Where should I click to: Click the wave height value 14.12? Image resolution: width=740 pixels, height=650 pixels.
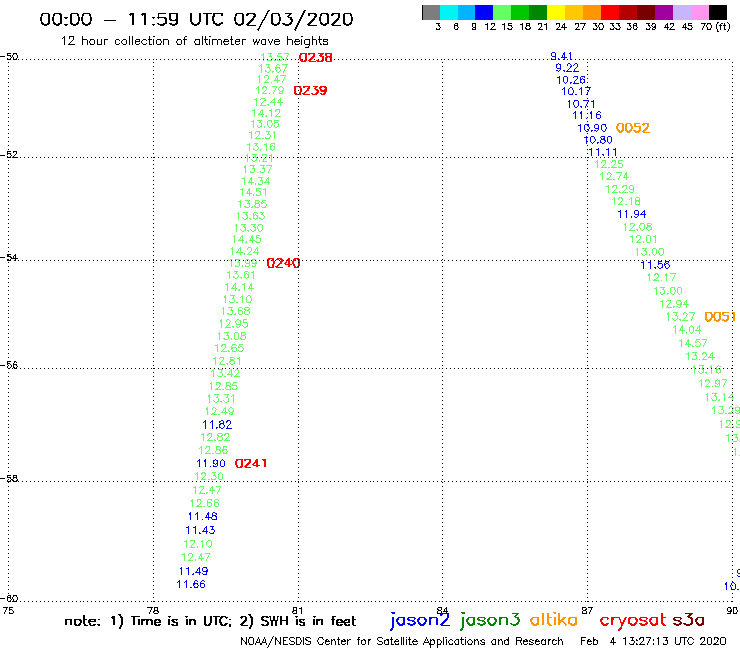coord(266,113)
